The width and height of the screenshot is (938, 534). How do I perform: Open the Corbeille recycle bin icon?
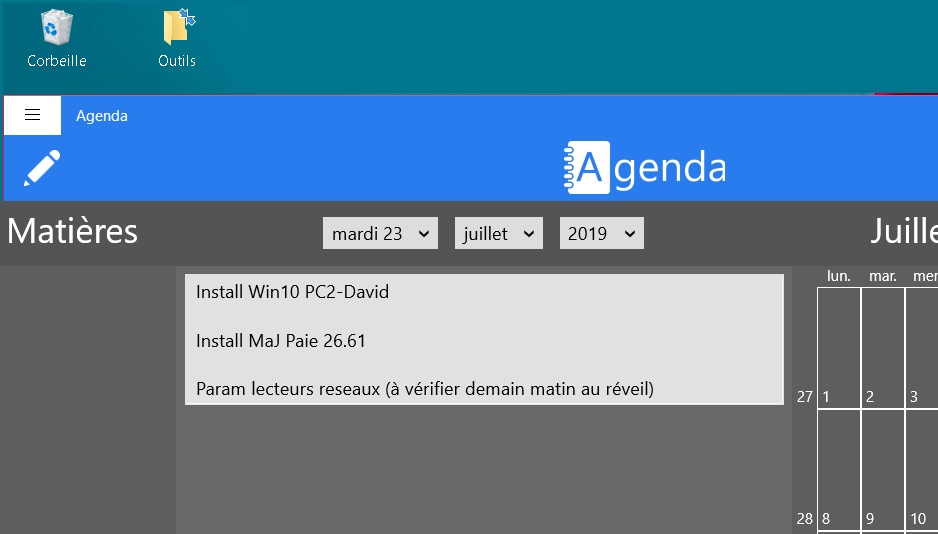57,39
